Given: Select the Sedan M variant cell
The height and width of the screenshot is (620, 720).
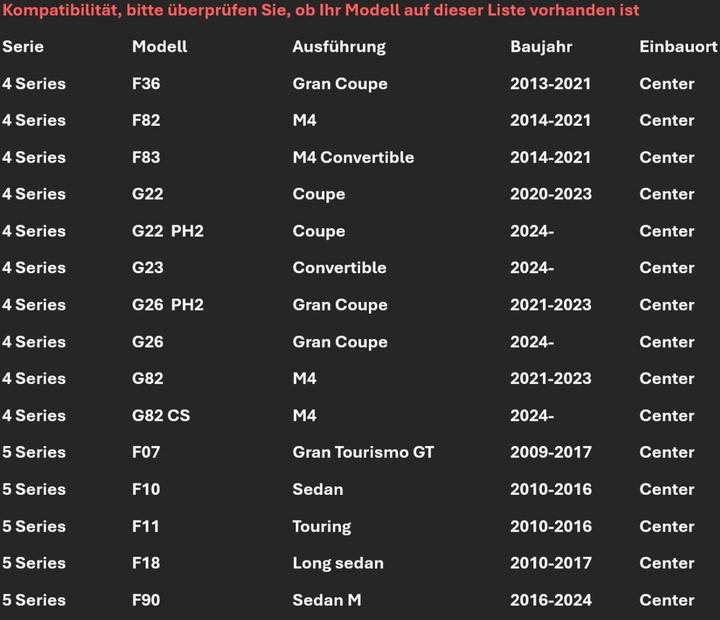Looking at the screenshot, I should (x=327, y=601).
